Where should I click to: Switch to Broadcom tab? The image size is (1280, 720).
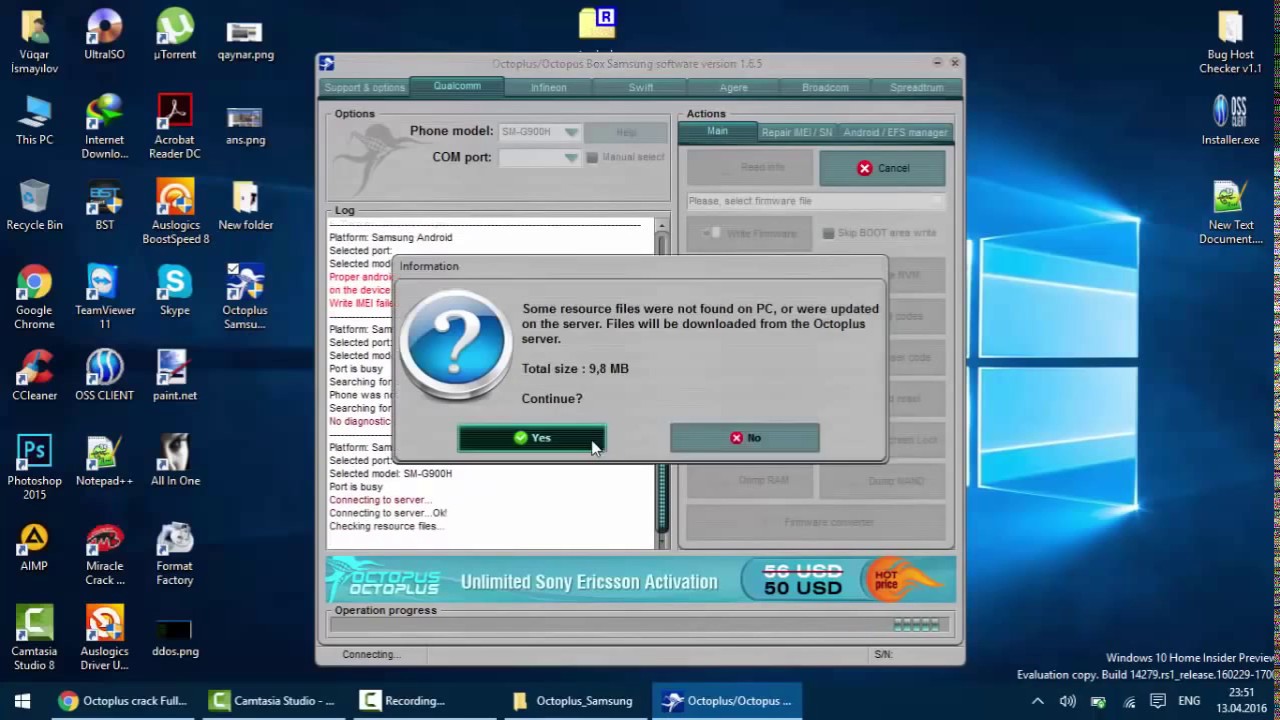coord(825,88)
